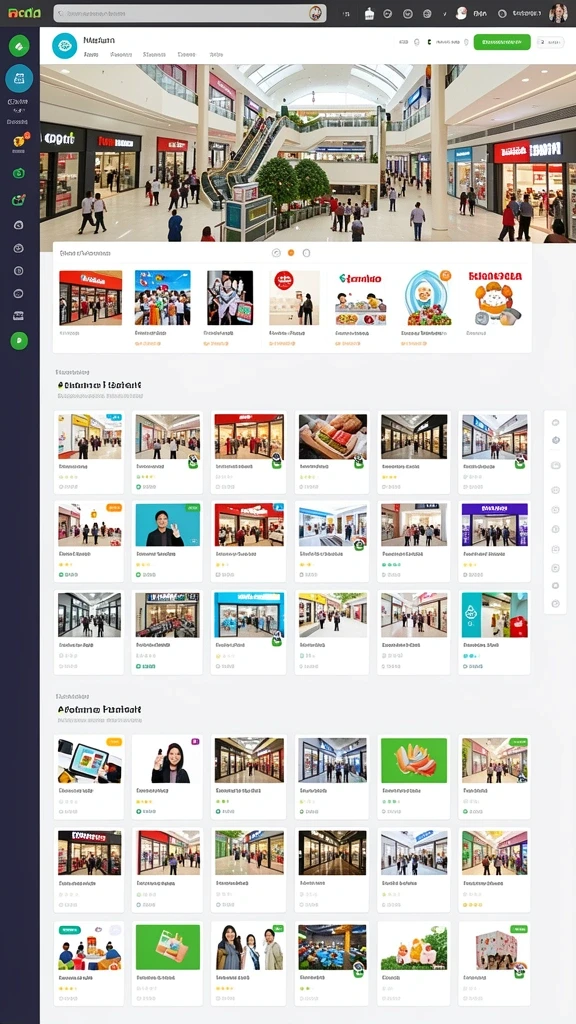Image resolution: width=576 pixels, height=1024 pixels.
Task: Click the green pencil icon atop the sidebar
Action: coord(19,46)
